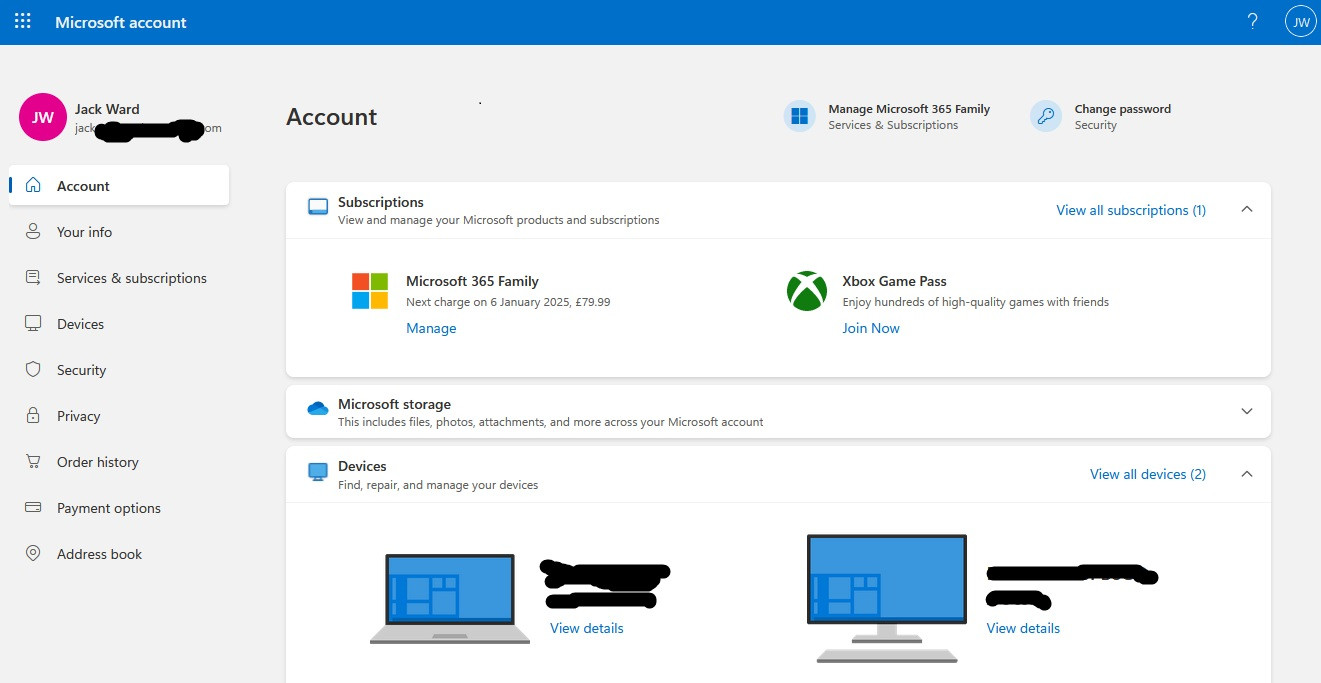This screenshot has height=683, width=1321.
Task: Collapse the Subscriptions section chevron
Action: 1247,209
